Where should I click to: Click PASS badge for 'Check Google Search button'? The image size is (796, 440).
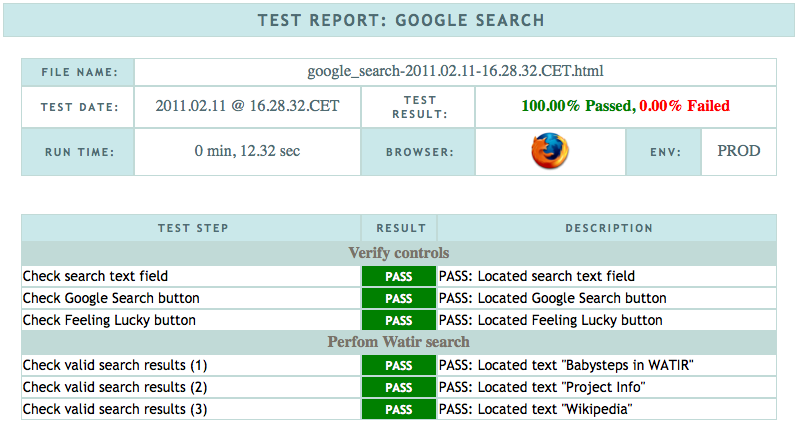[399, 298]
